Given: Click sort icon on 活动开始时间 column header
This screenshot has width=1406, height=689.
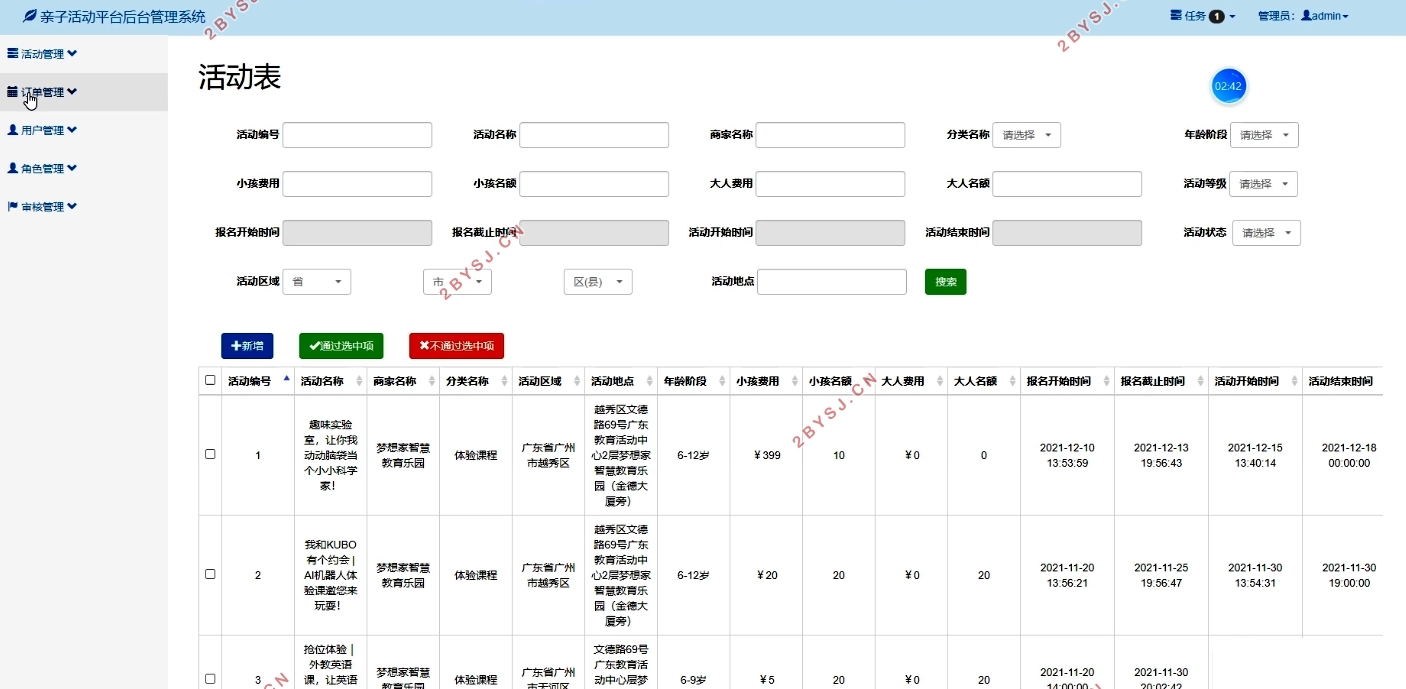Looking at the screenshot, I should click(1295, 381).
